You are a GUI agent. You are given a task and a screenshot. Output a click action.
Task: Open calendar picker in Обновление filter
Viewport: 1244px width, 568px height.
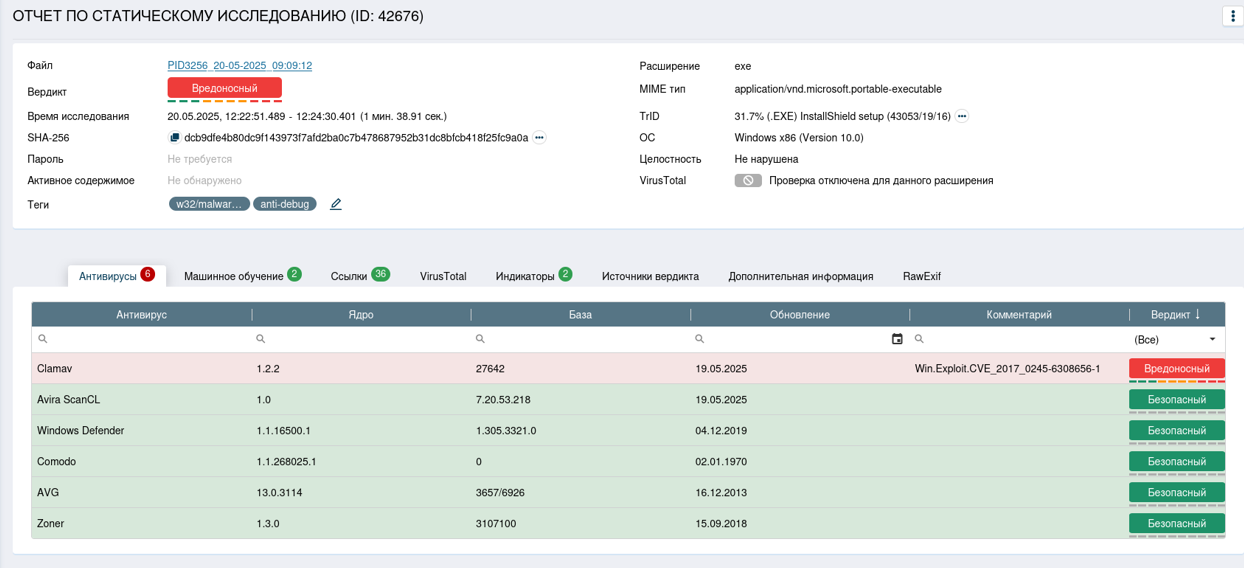(x=897, y=339)
